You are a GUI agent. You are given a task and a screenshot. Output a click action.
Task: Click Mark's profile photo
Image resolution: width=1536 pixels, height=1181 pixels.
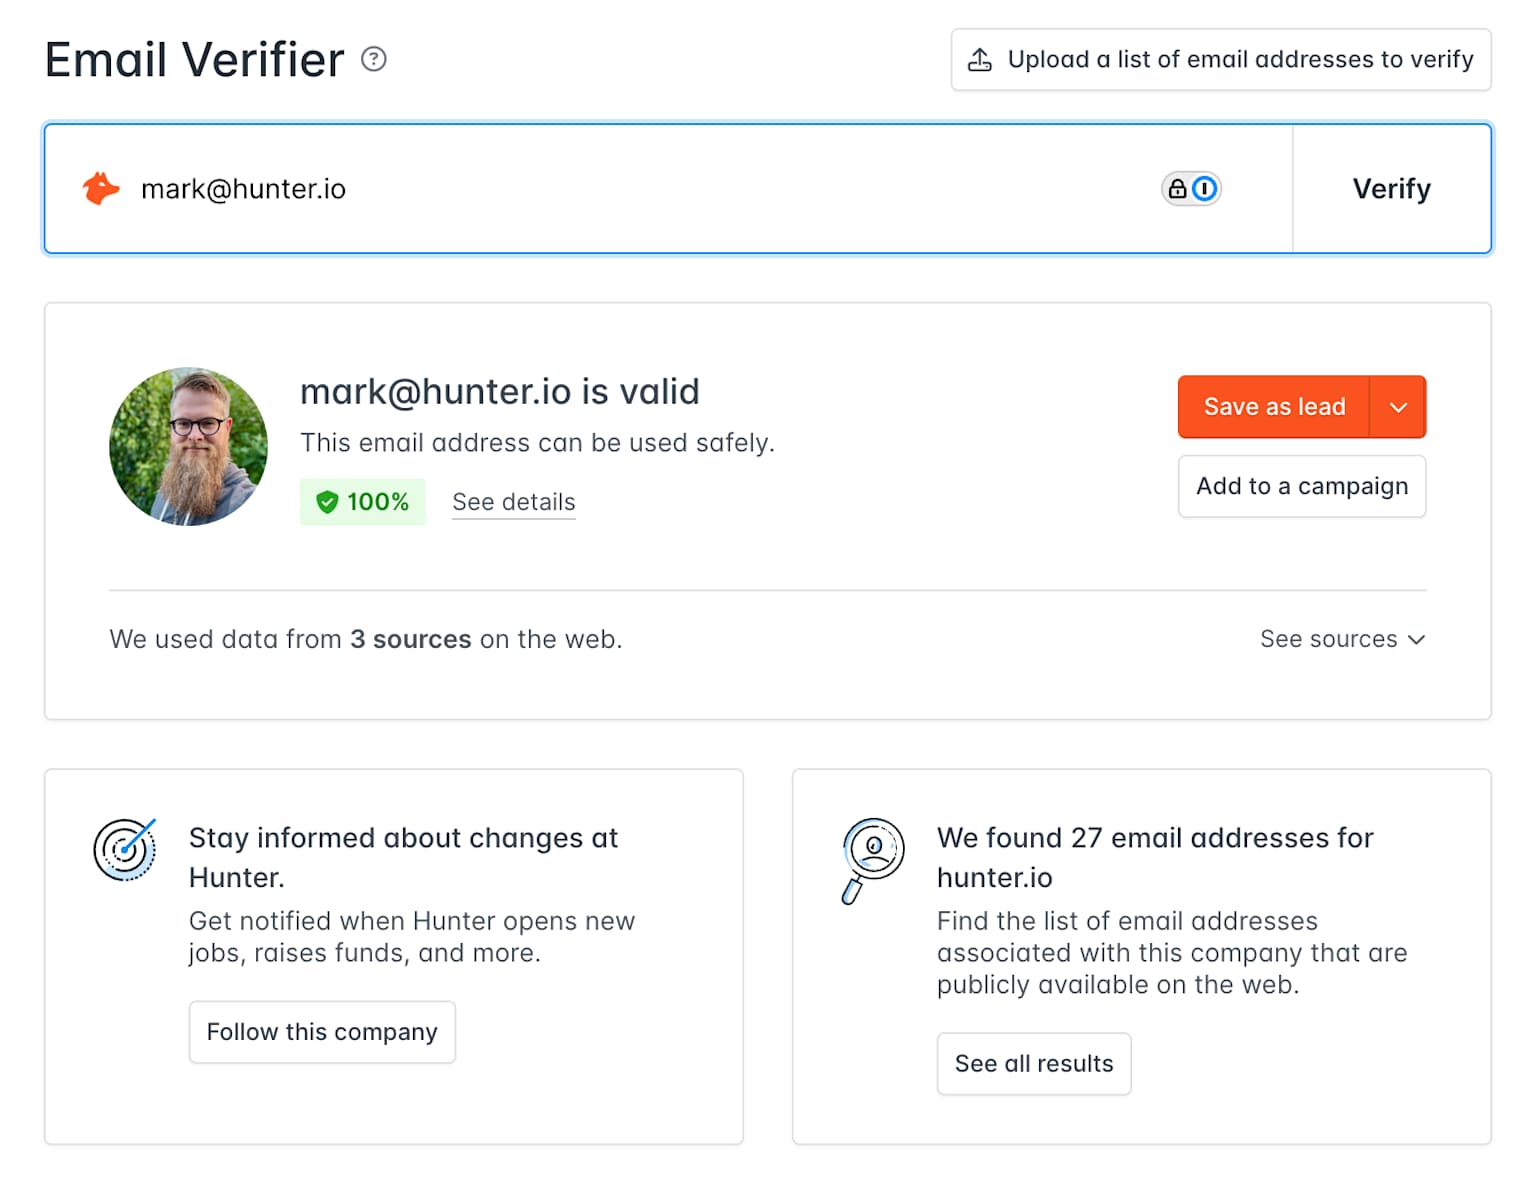point(189,446)
